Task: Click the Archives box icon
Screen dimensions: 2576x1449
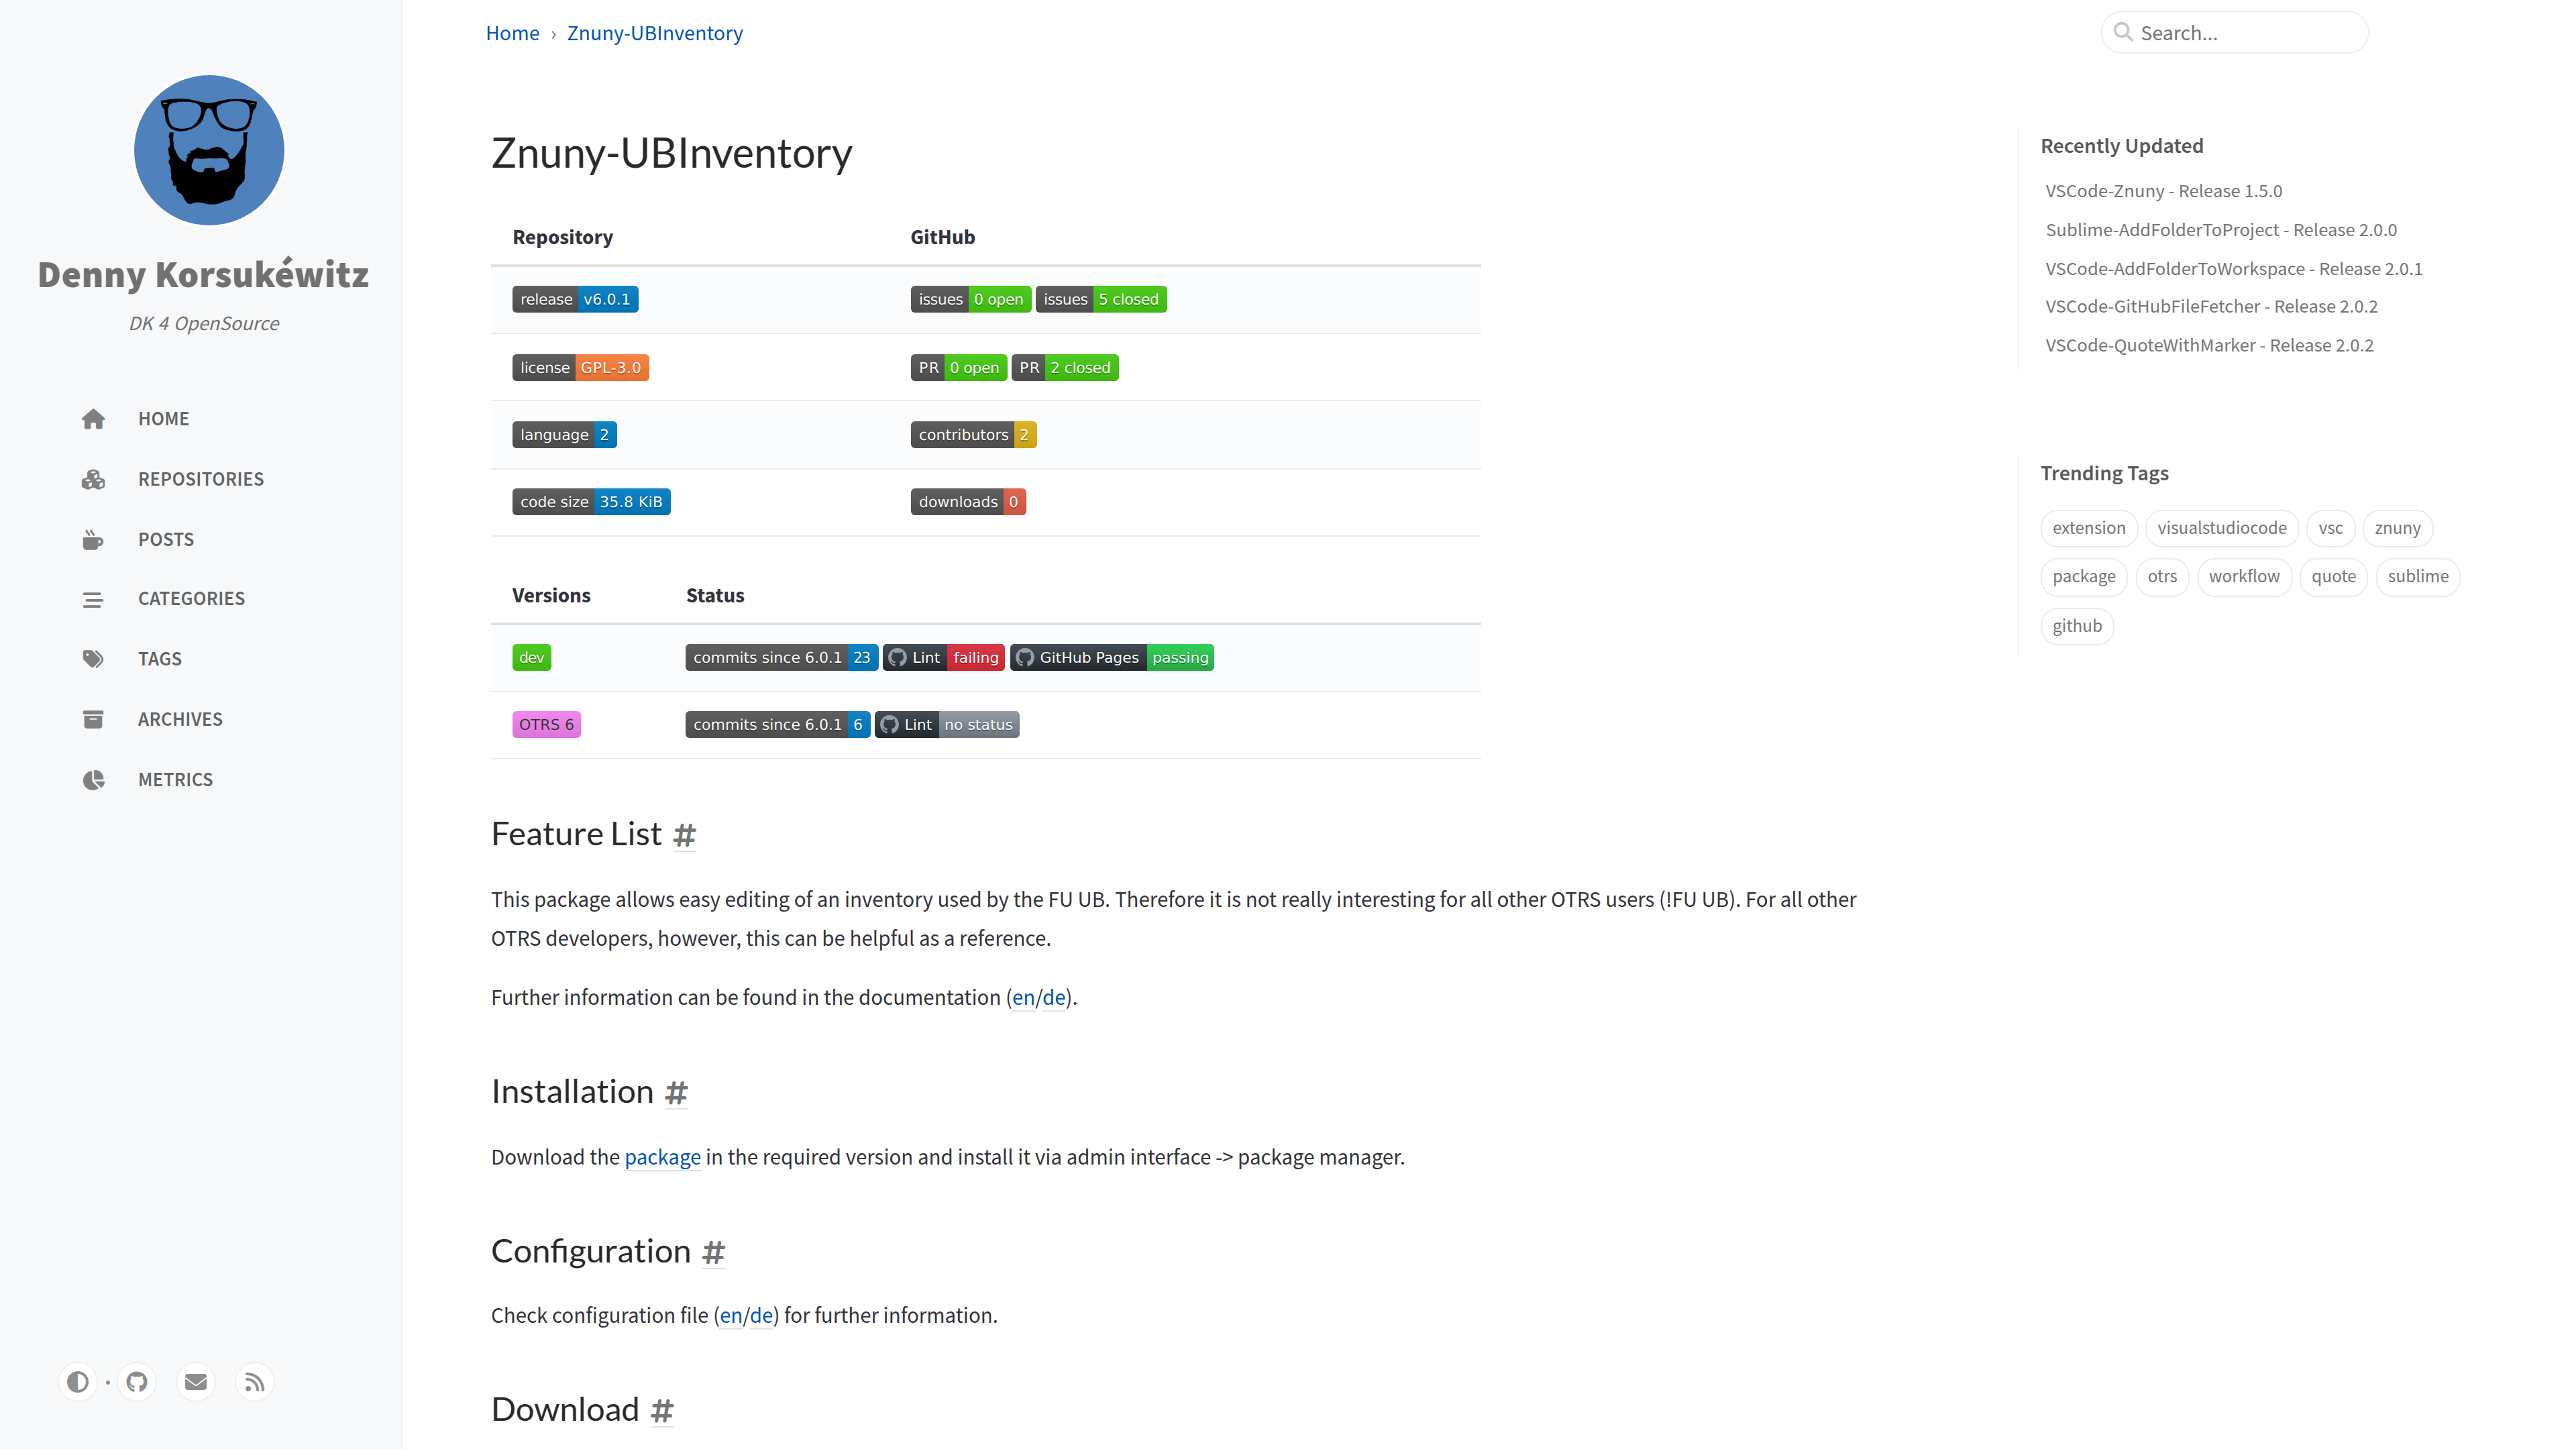Action: tap(93, 719)
